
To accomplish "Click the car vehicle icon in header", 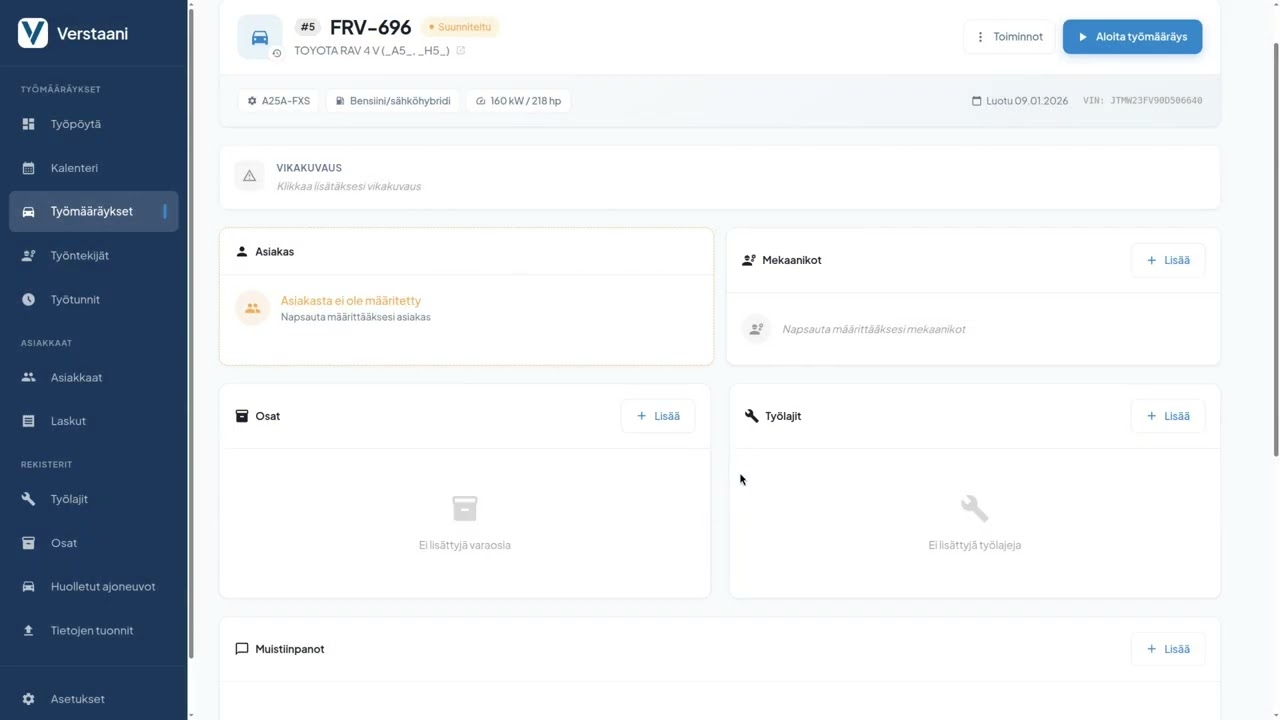I will (x=260, y=37).
